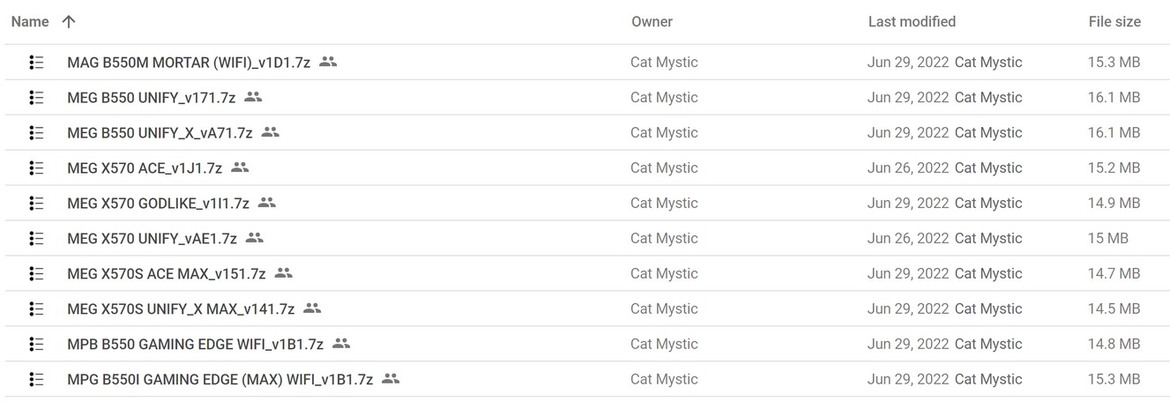This screenshot has width=1170, height=409.
Task: Select the MPG B550I GAMING EDGE (MAX) WIFI row
Action: coord(585,379)
